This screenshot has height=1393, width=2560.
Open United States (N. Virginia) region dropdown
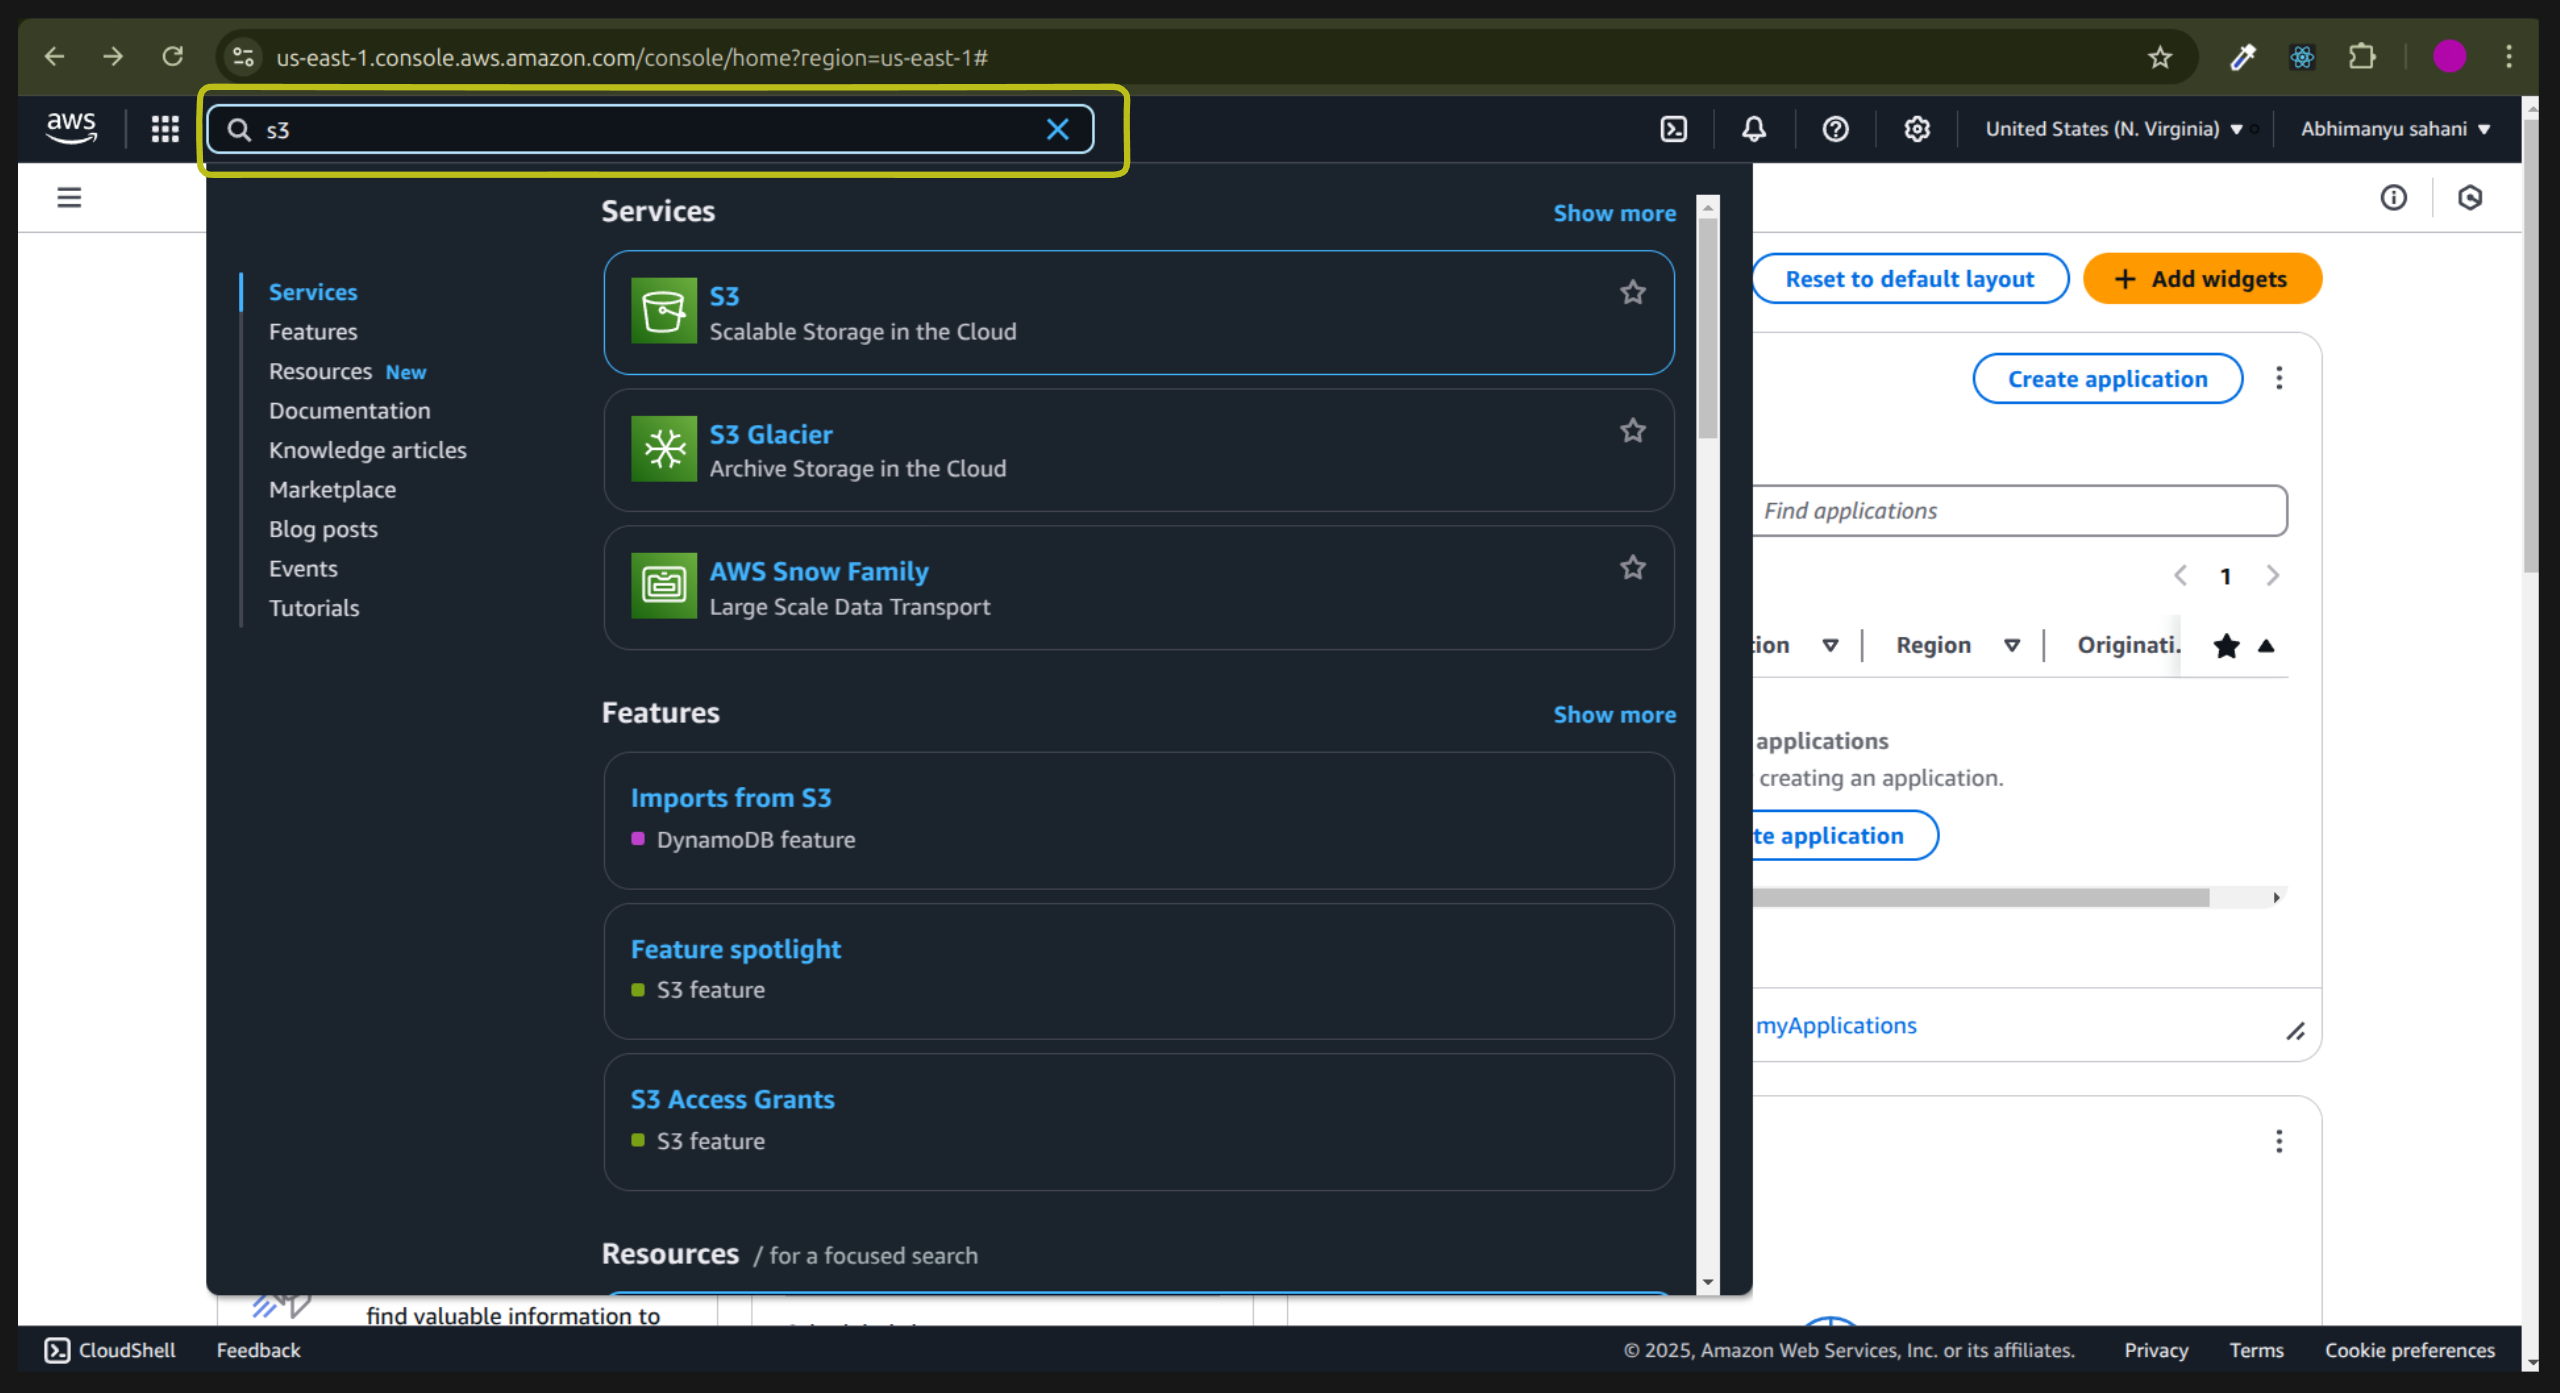coord(2114,129)
